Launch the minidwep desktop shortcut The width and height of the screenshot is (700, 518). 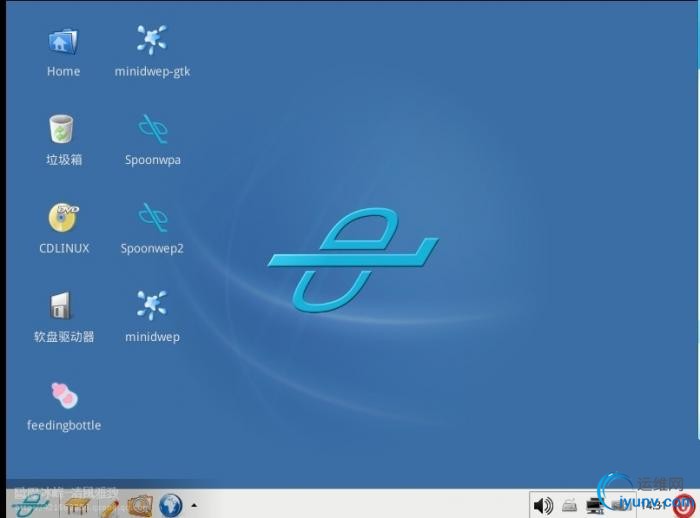click(x=152, y=317)
